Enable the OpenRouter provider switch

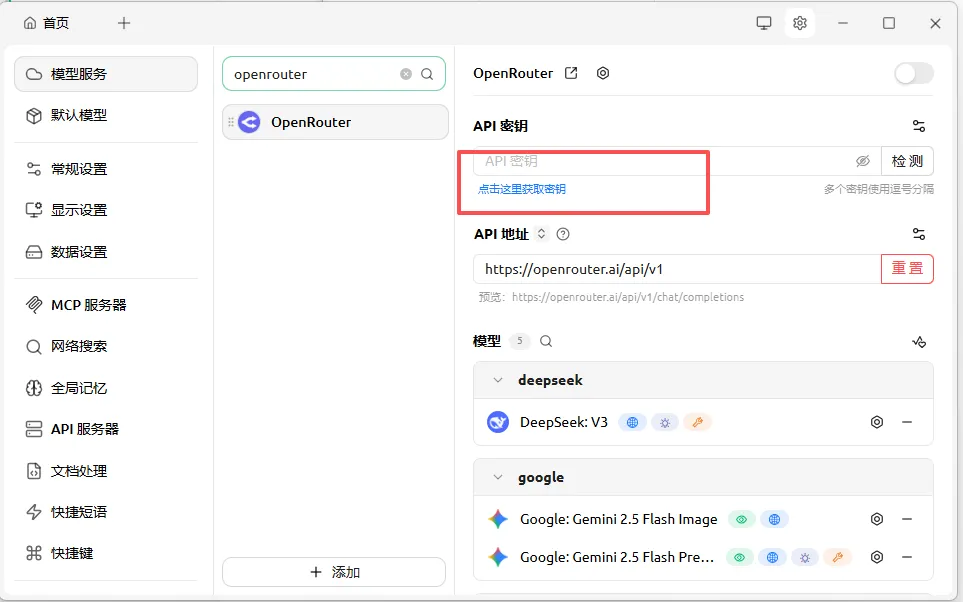(x=913, y=74)
